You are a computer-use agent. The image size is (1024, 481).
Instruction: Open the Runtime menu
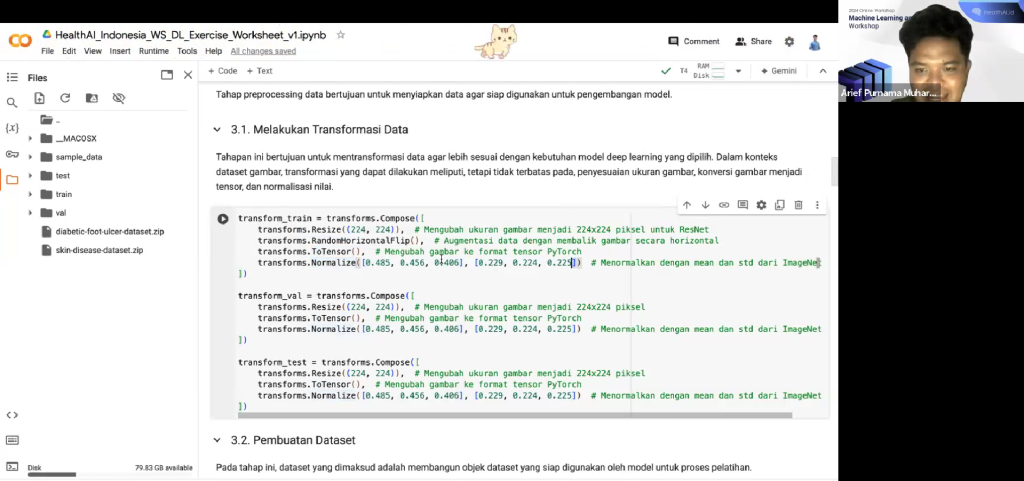(x=153, y=51)
